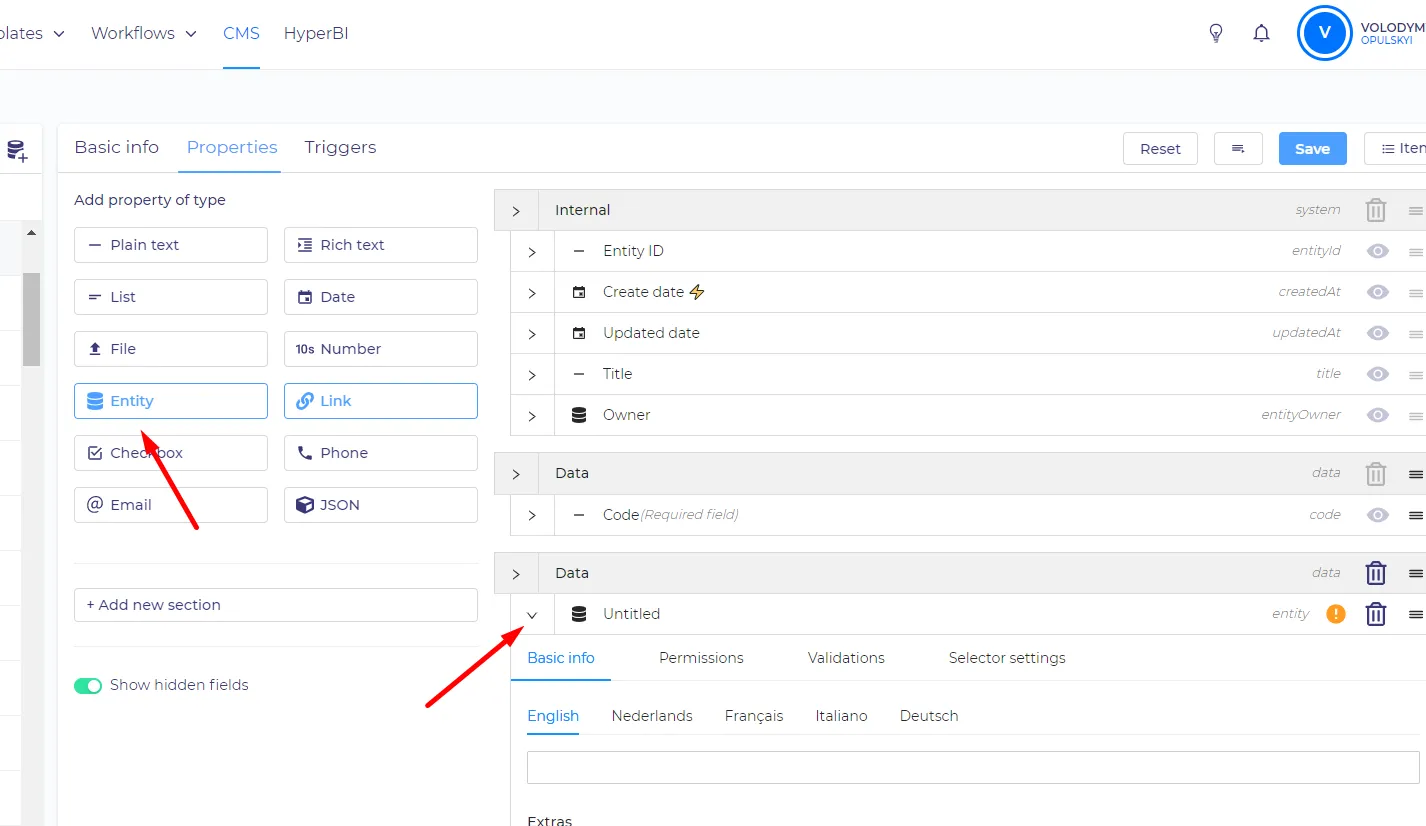Select the Selector settings tab
The height and width of the screenshot is (826, 1426).
pyautogui.click(x=1007, y=658)
